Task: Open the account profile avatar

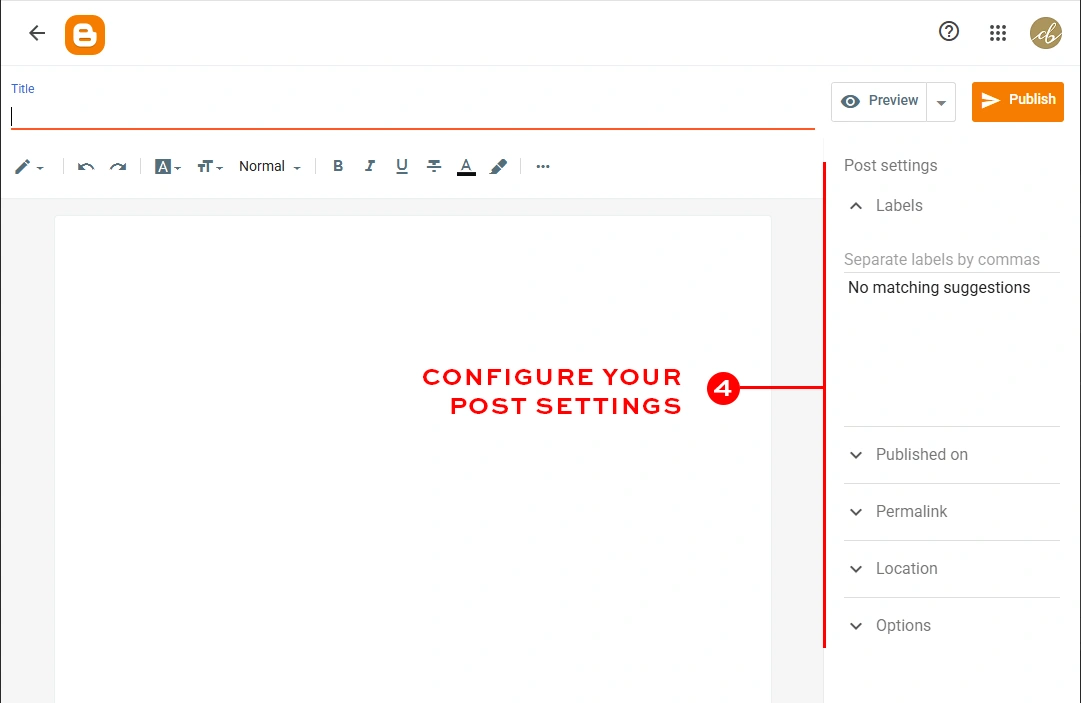Action: click(x=1046, y=33)
